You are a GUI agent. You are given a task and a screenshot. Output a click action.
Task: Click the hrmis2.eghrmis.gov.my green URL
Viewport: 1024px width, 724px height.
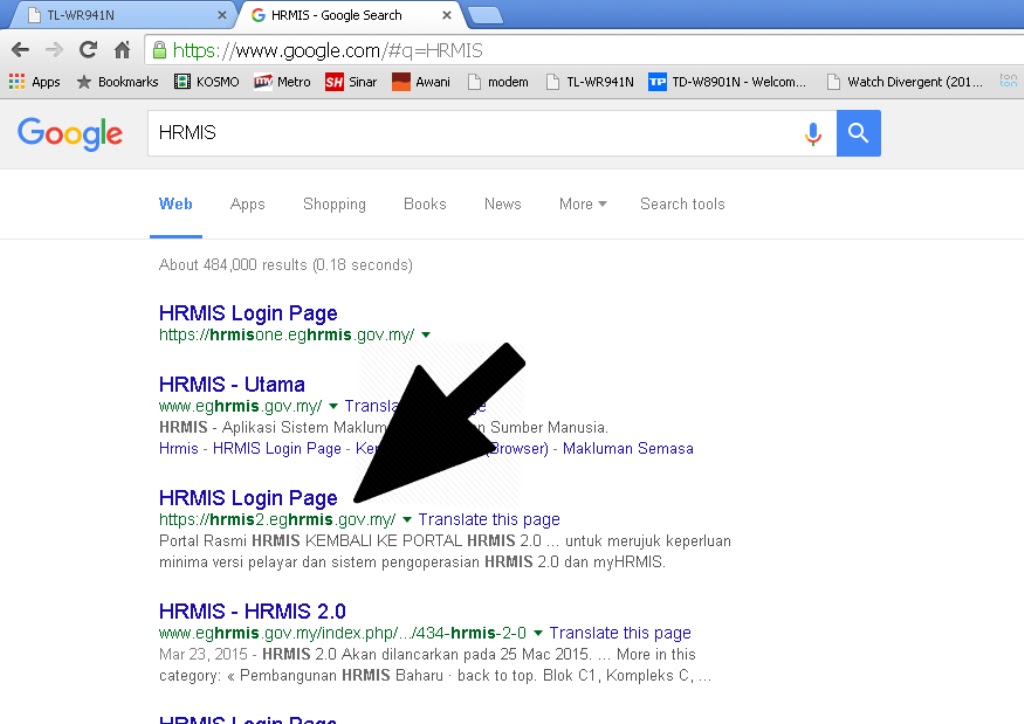[x=277, y=520]
